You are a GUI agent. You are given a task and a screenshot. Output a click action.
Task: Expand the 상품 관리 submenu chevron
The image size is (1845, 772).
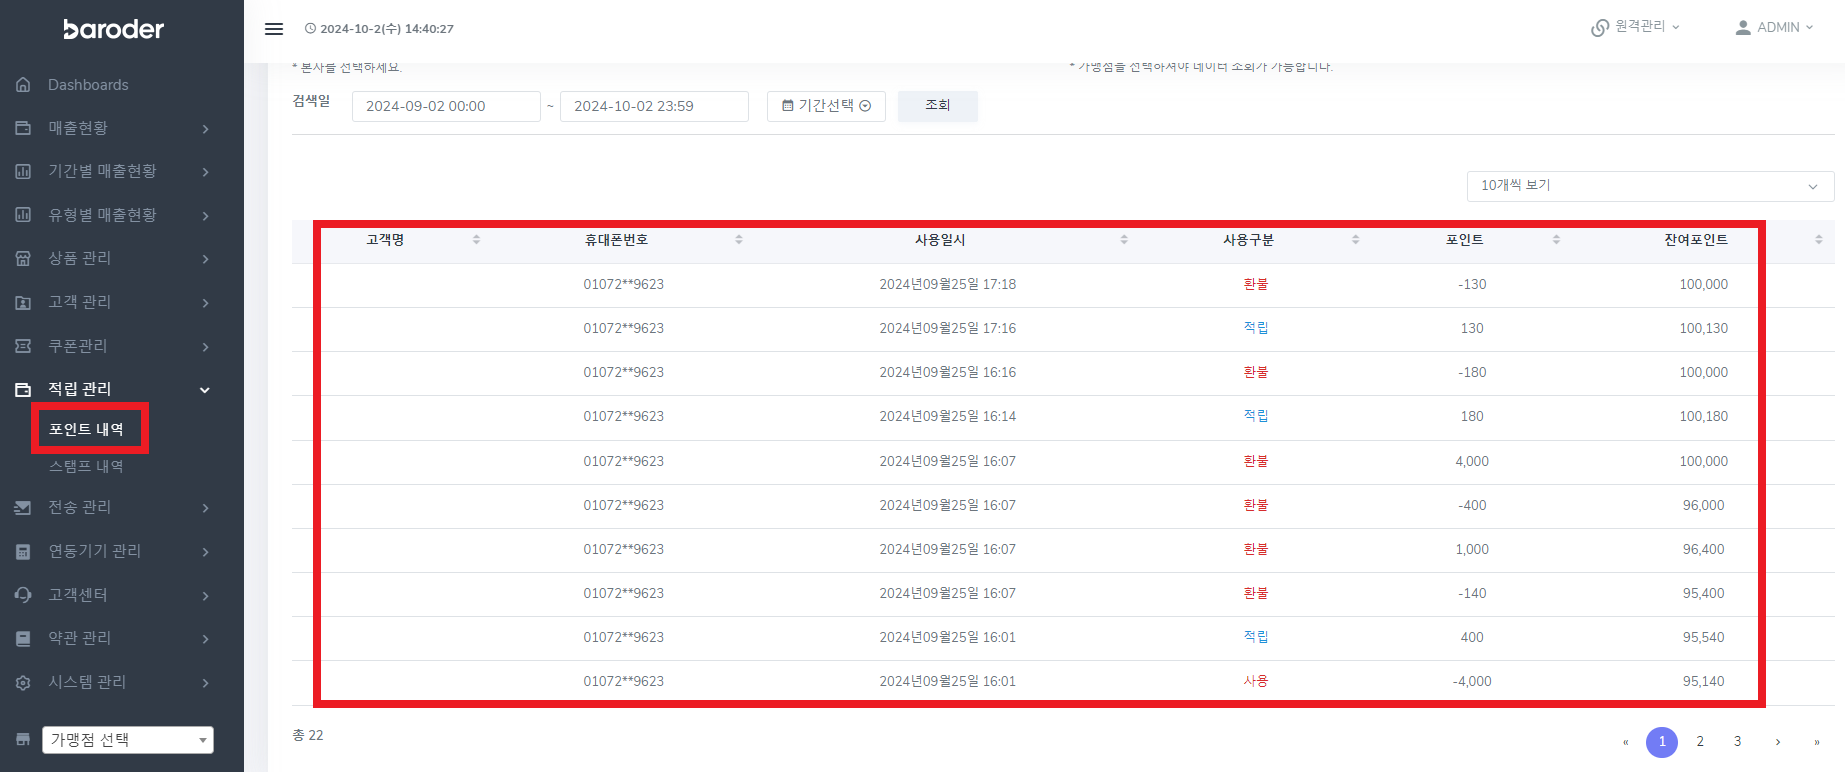(x=205, y=259)
